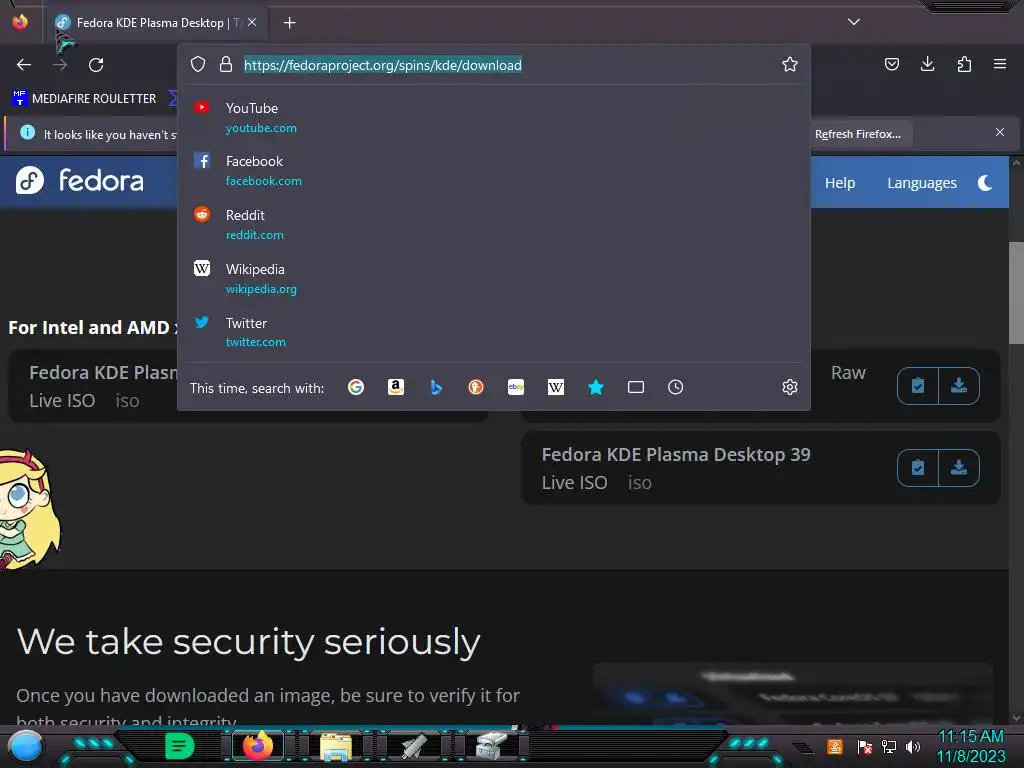Click the Star Butterfly desktop mascot
Screen dimensions: 1024x768
(x=28, y=509)
